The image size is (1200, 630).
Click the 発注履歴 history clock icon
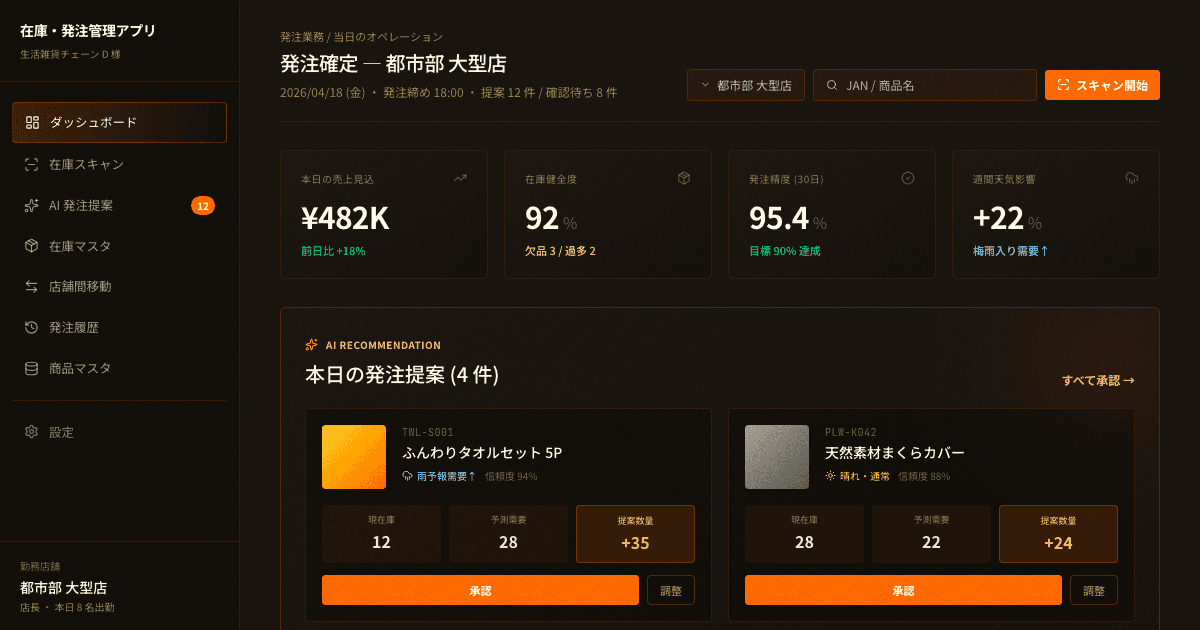pyautogui.click(x=32, y=328)
